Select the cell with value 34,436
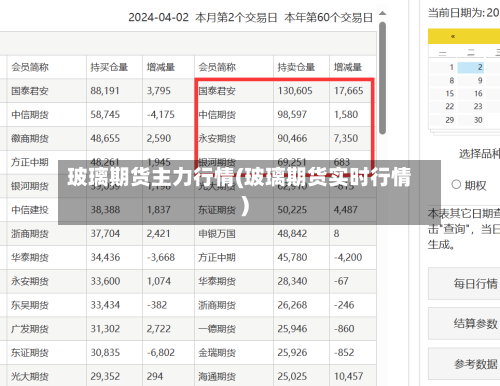This screenshot has width=500, height=386. (x=115, y=257)
